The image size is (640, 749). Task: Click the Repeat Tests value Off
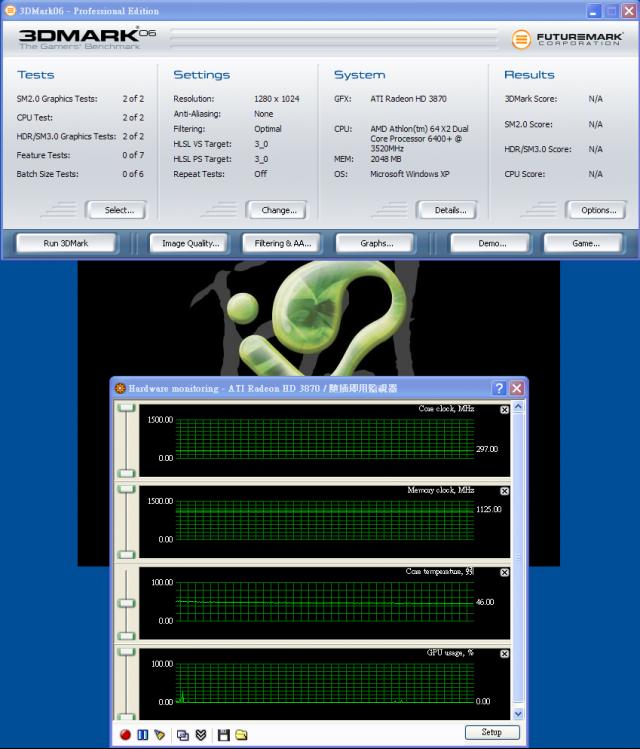(260, 174)
